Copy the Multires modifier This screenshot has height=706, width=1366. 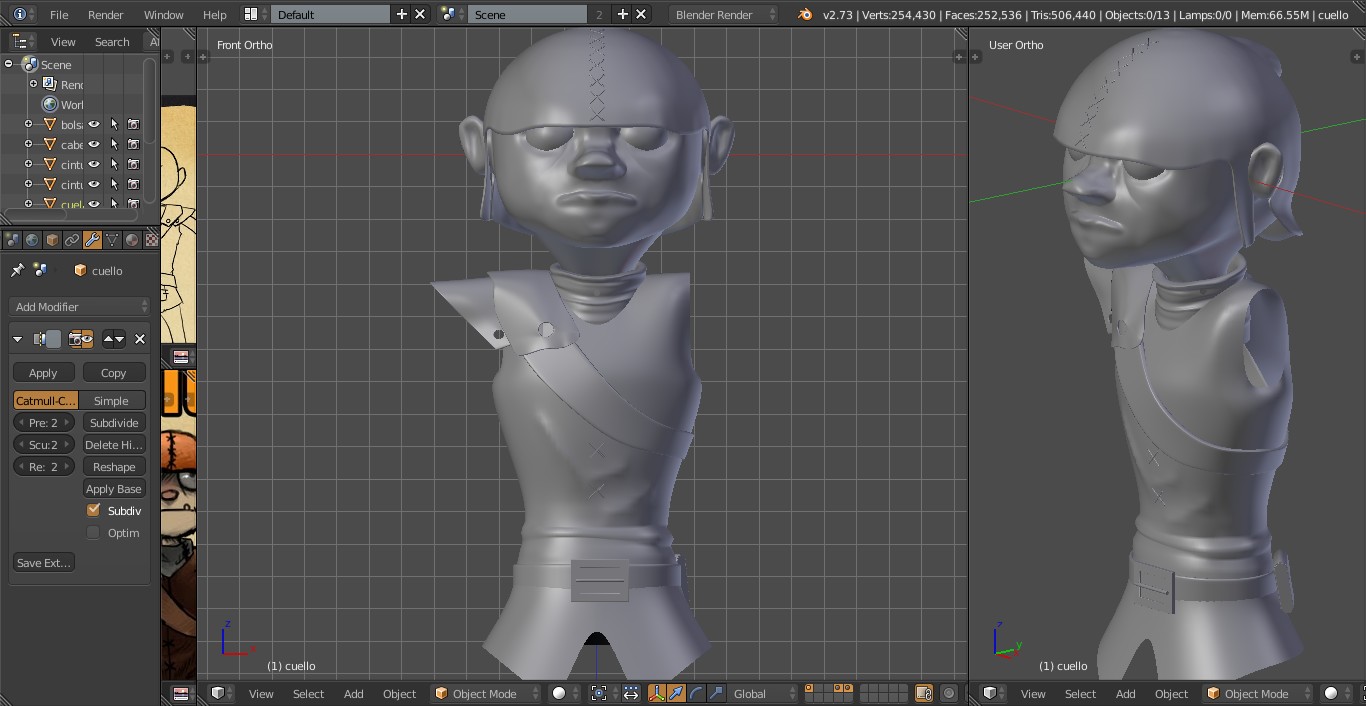coord(114,372)
